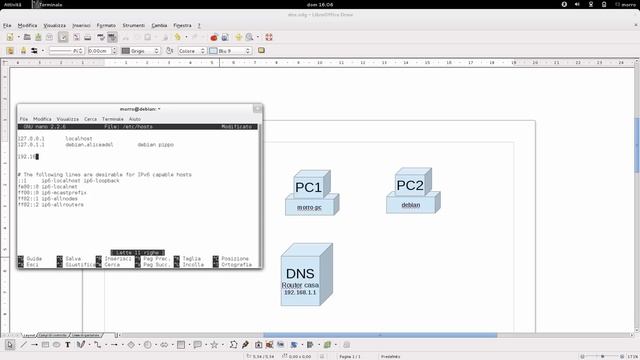Select the DNS Router casa shape

307,274
